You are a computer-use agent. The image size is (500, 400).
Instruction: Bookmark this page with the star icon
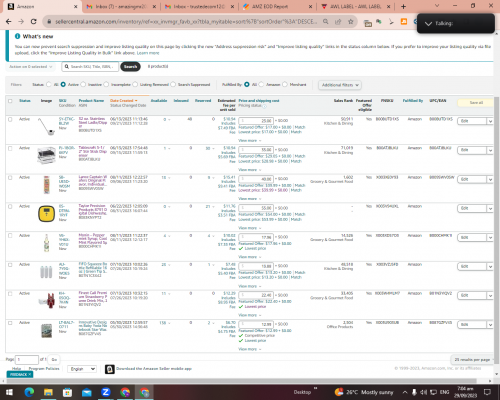[350, 22]
